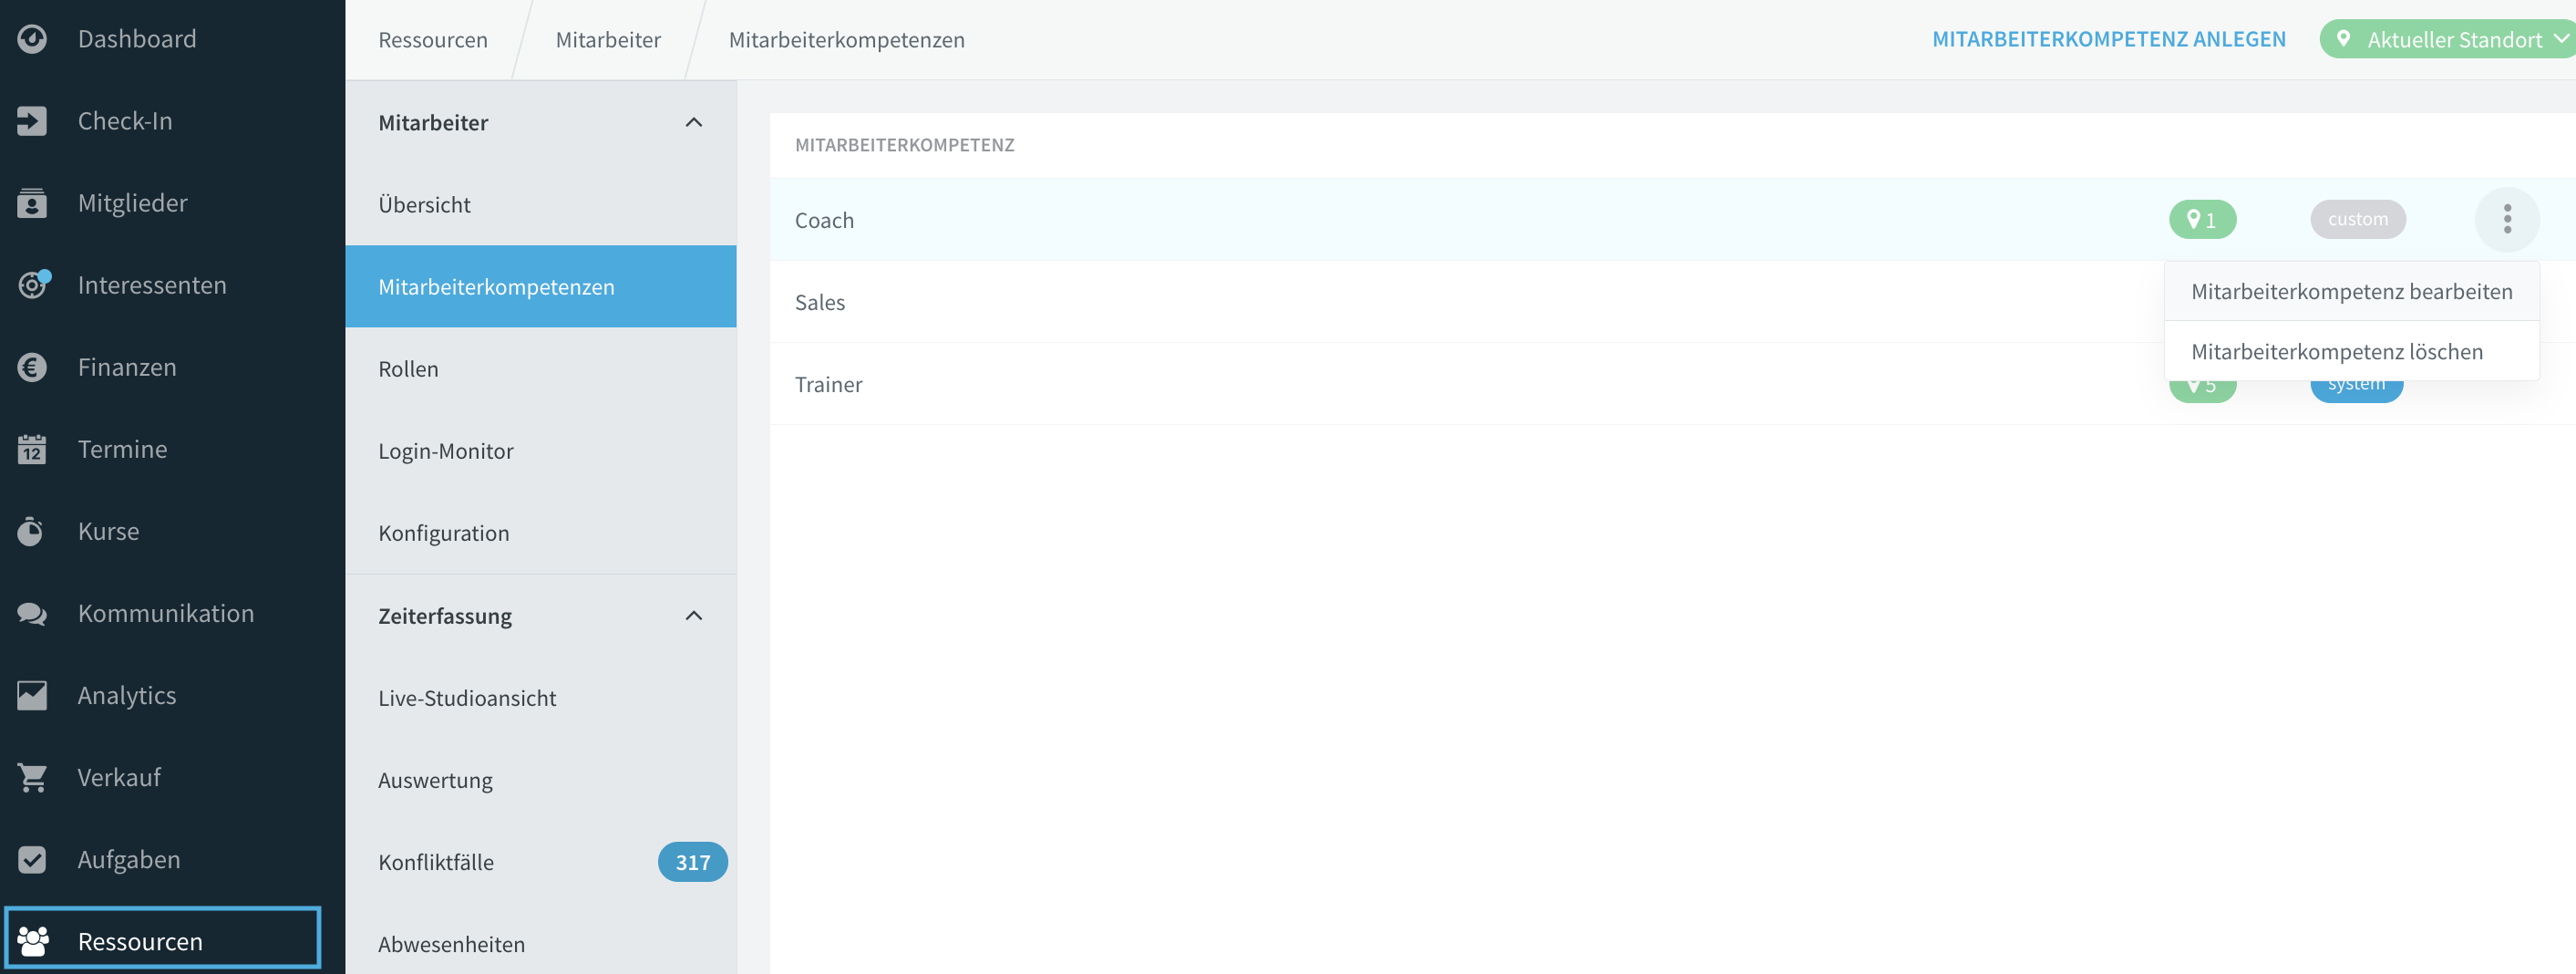Select Mitarbeiterkompetenz bearbeiten from context menu

2351,291
